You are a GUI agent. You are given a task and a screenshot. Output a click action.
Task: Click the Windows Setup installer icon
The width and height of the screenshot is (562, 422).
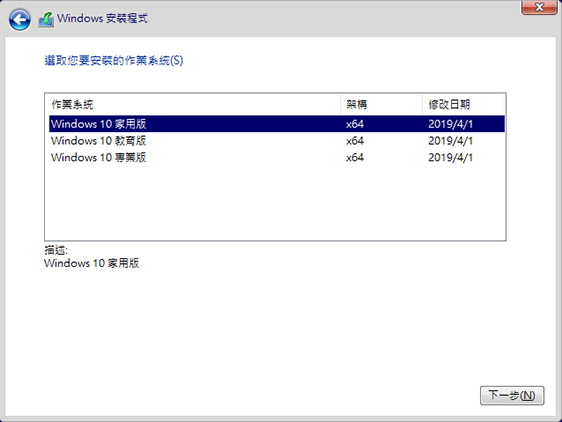(46, 19)
